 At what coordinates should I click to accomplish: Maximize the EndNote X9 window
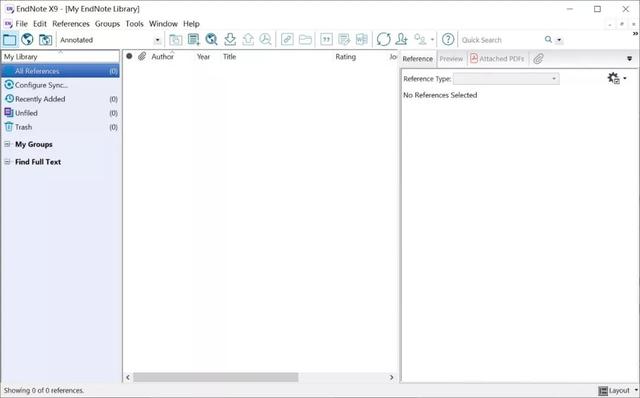[598, 9]
